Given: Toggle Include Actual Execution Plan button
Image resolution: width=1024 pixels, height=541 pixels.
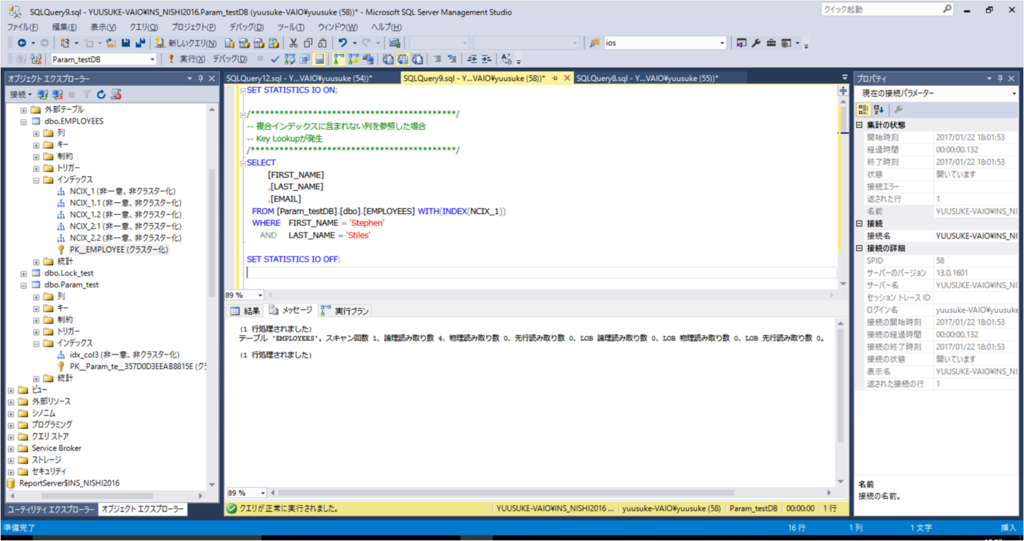Looking at the screenshot, I should coord(339,59).
